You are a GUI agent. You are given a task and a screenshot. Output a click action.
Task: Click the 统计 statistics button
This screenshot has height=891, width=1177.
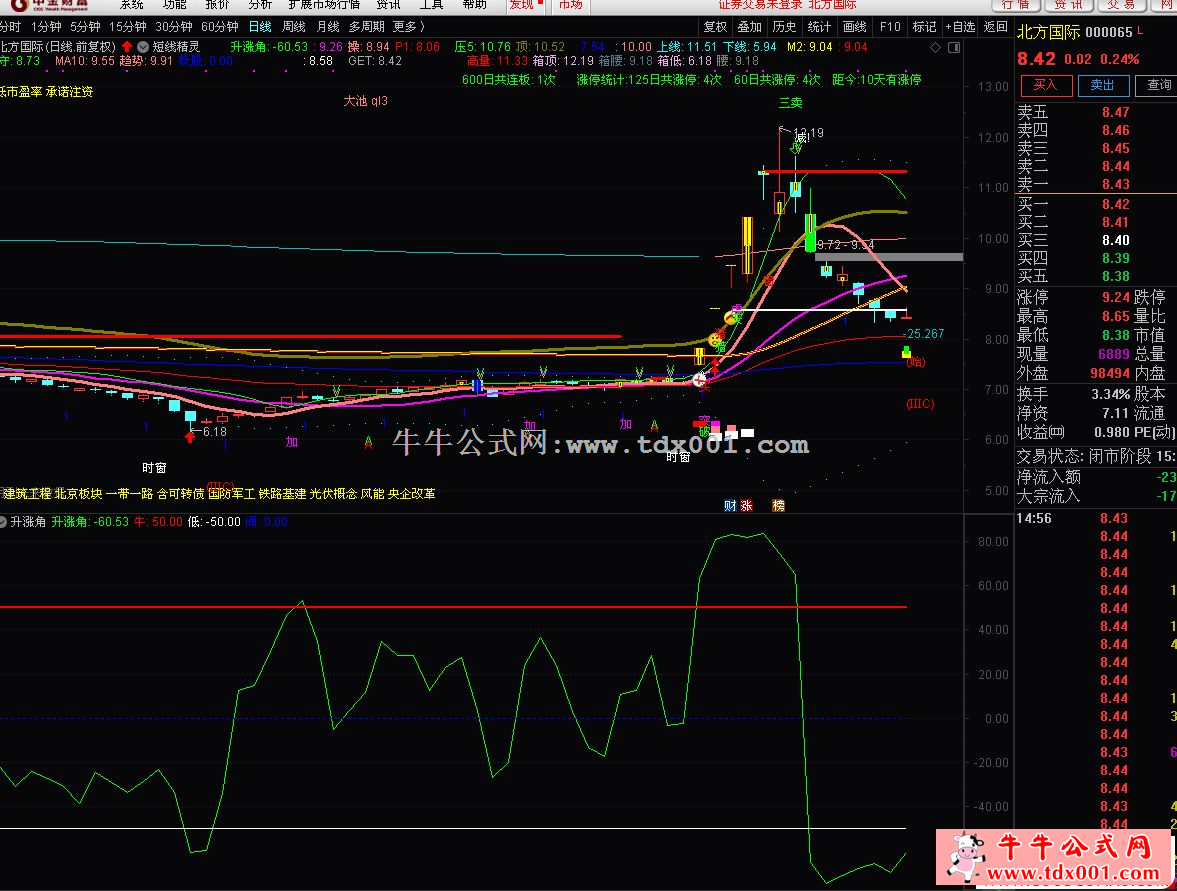(x=819, y=26)
